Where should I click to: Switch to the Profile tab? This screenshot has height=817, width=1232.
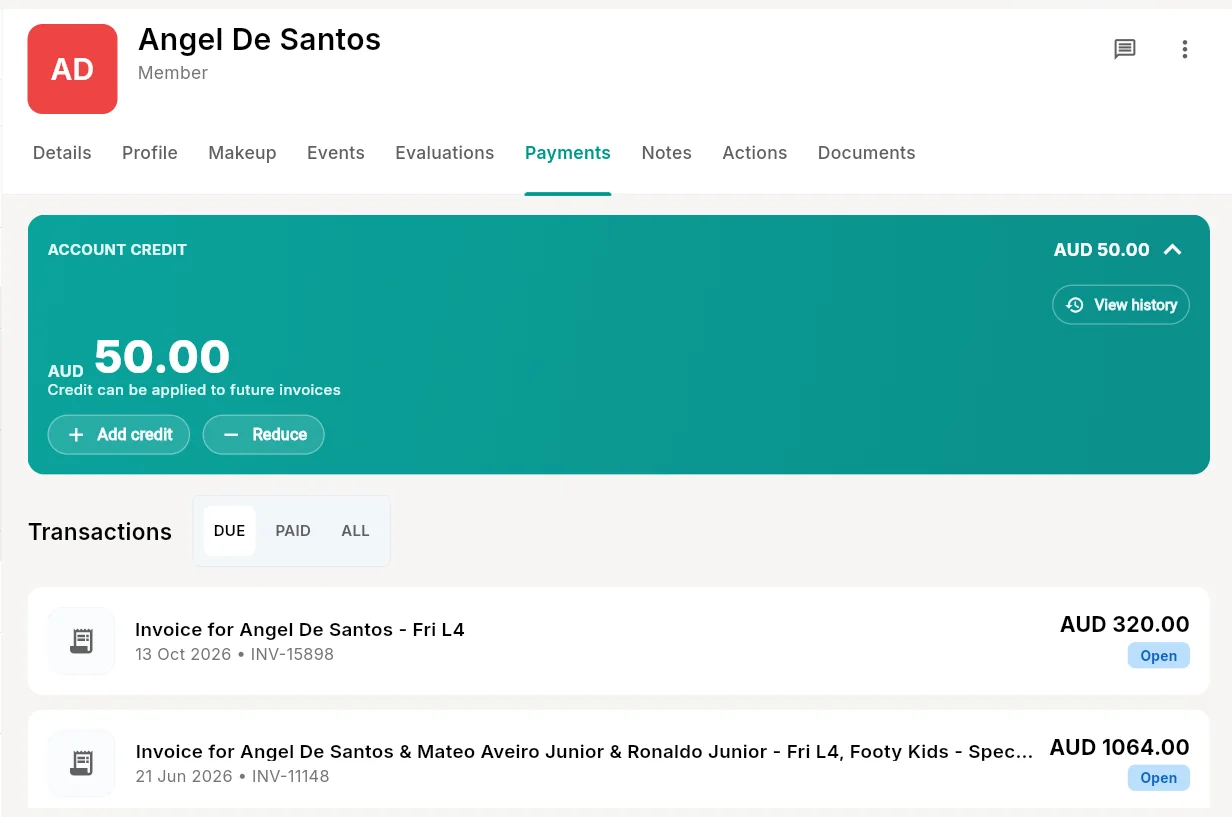150,153
